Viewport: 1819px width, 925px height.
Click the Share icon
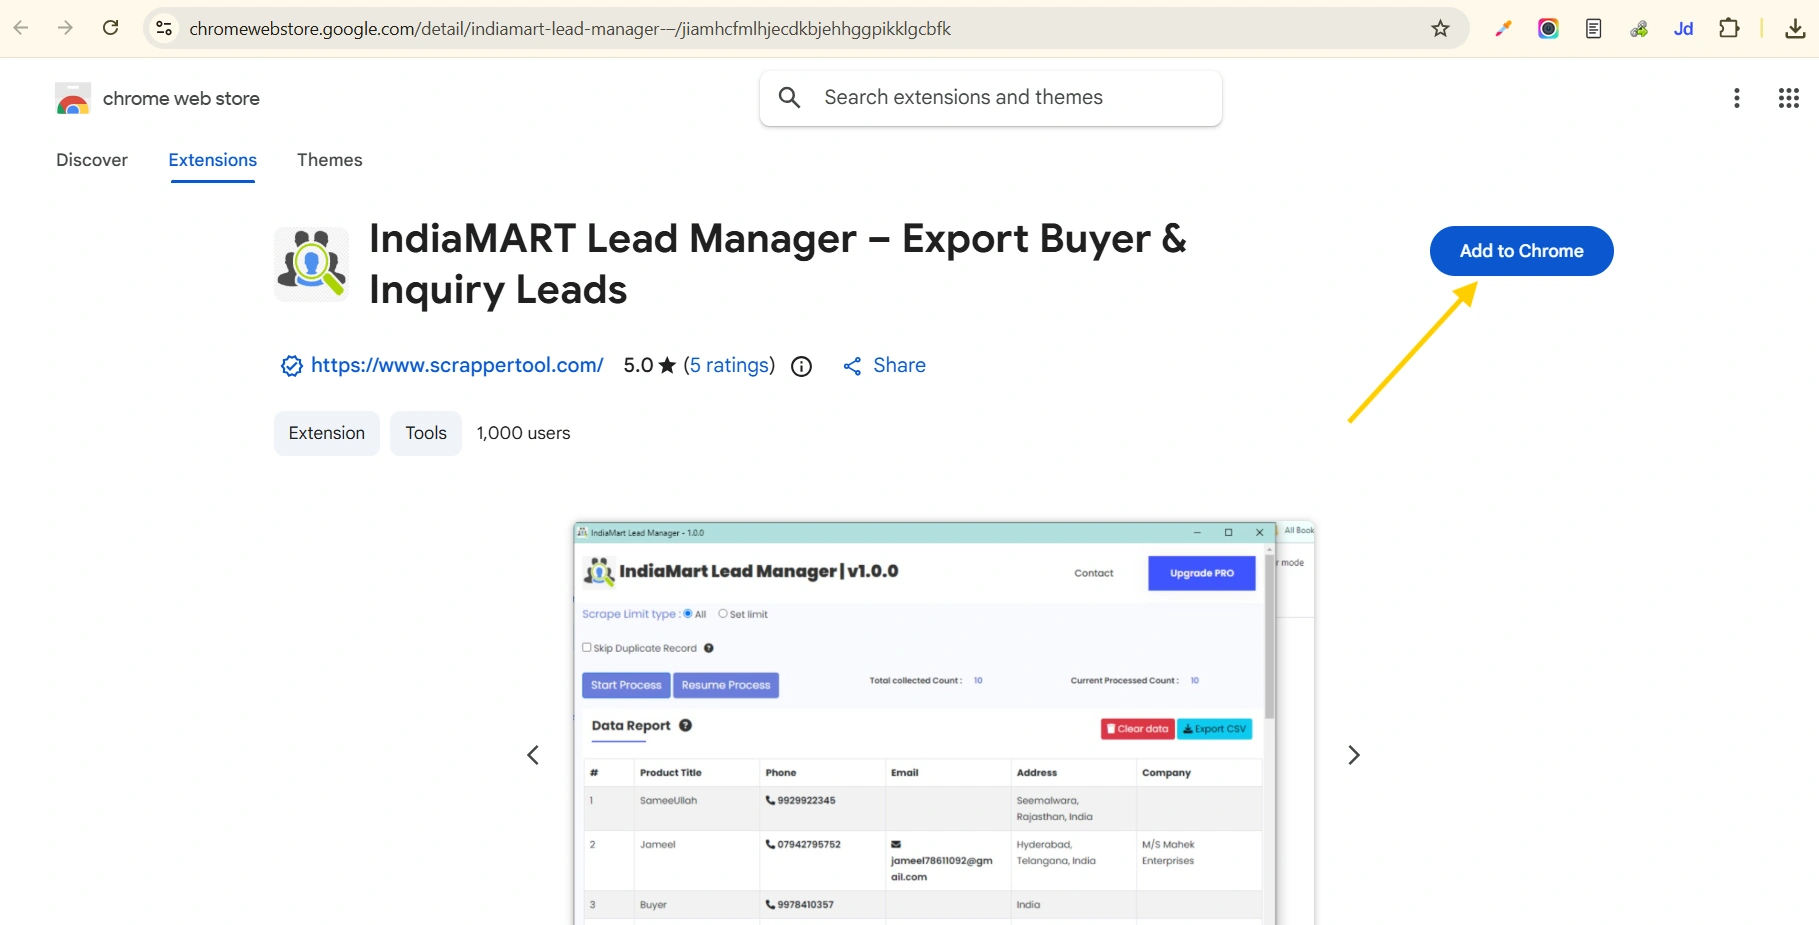tap(852, 366)
